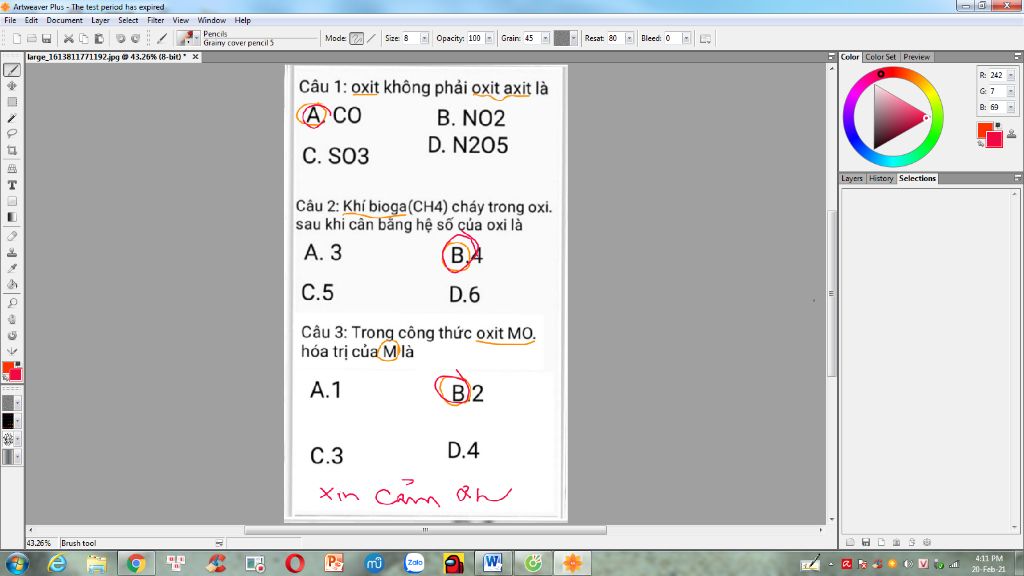Select the Pan hand tool
The image size is (1024, 576).
click(12, 319)
